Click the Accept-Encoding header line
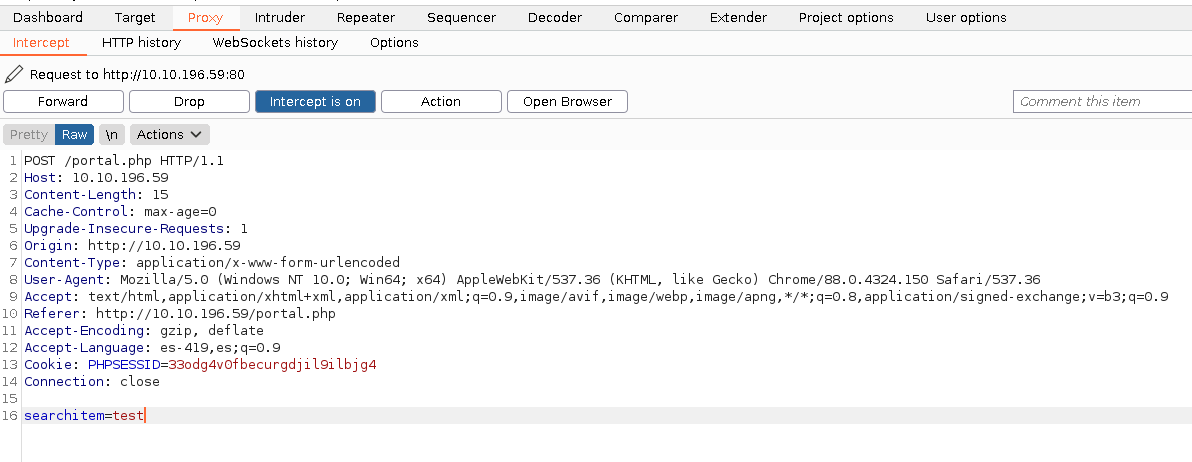The image size is (1192, 462). [x=144, y=331]
